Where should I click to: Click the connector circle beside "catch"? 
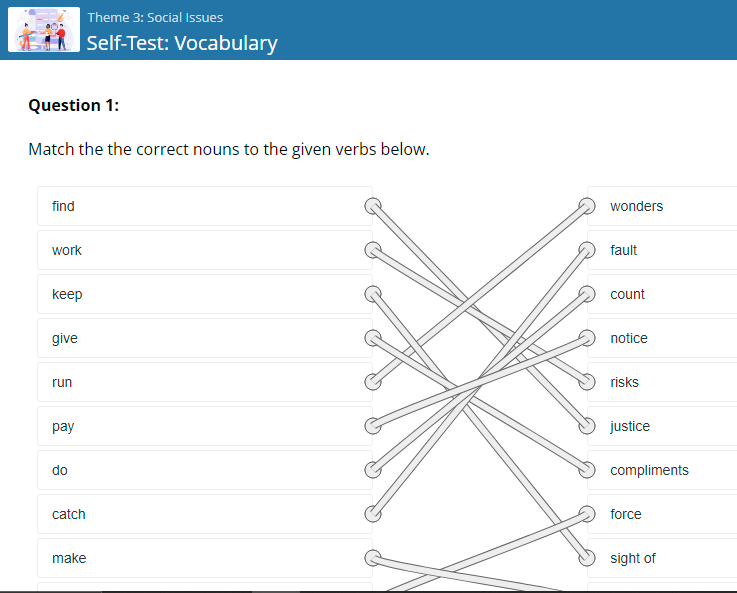[x=372, y=514]
